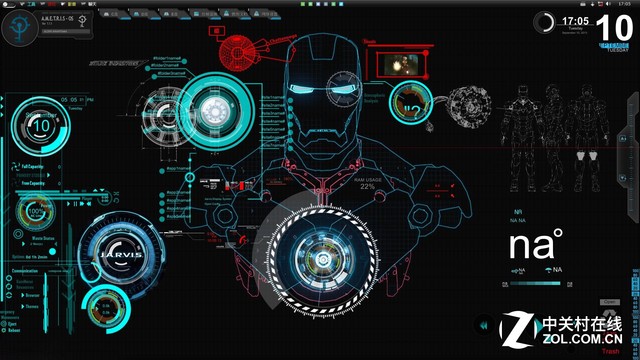This screenshot has height=360, width=640.
Task: Click the Open button above Trash
Action: (610, 302)
